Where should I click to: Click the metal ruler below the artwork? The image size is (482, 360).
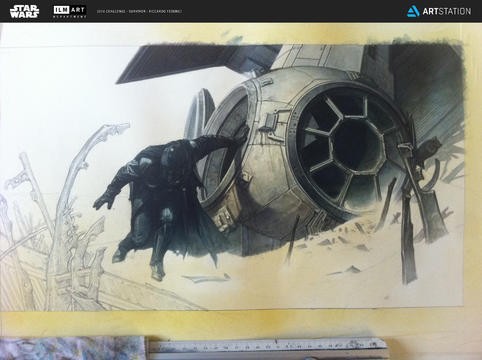click(267, 347)
